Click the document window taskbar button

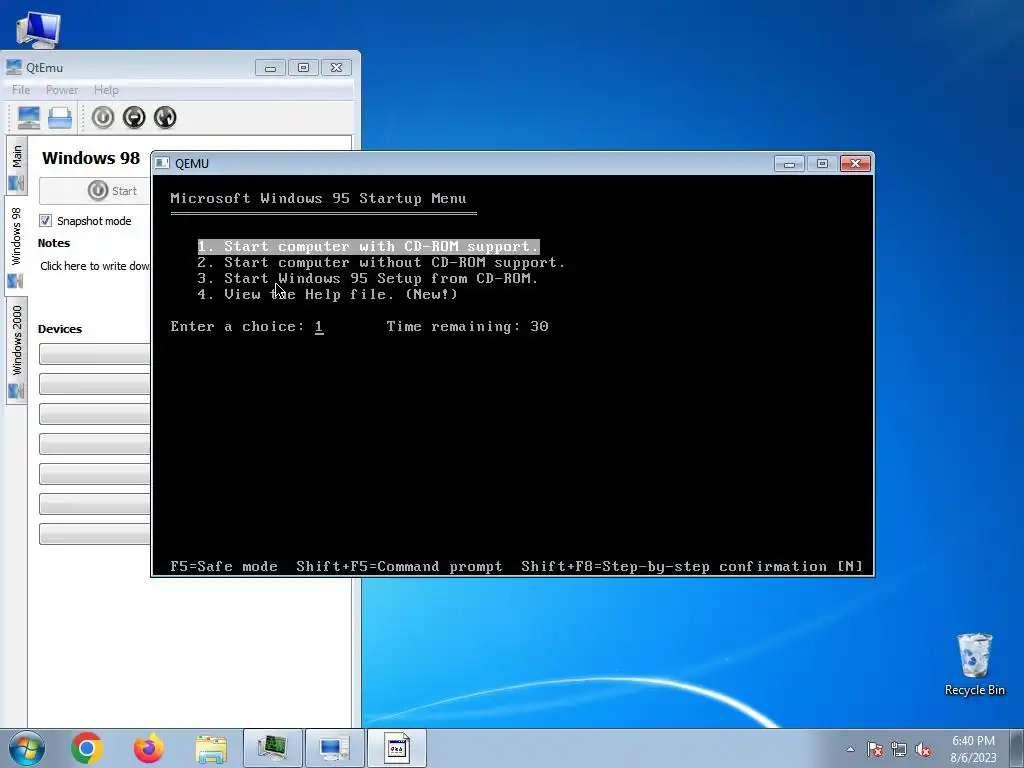tap(396, 748)
